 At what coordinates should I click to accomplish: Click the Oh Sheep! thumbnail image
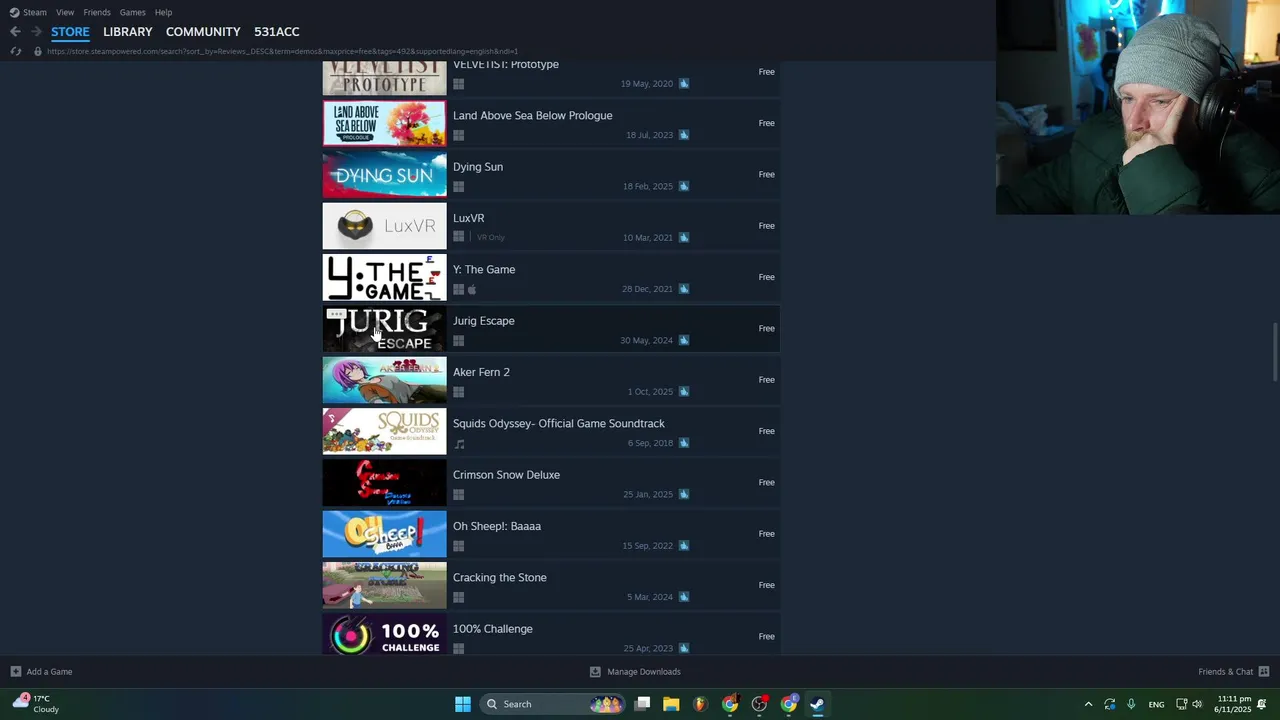point(384,534)
